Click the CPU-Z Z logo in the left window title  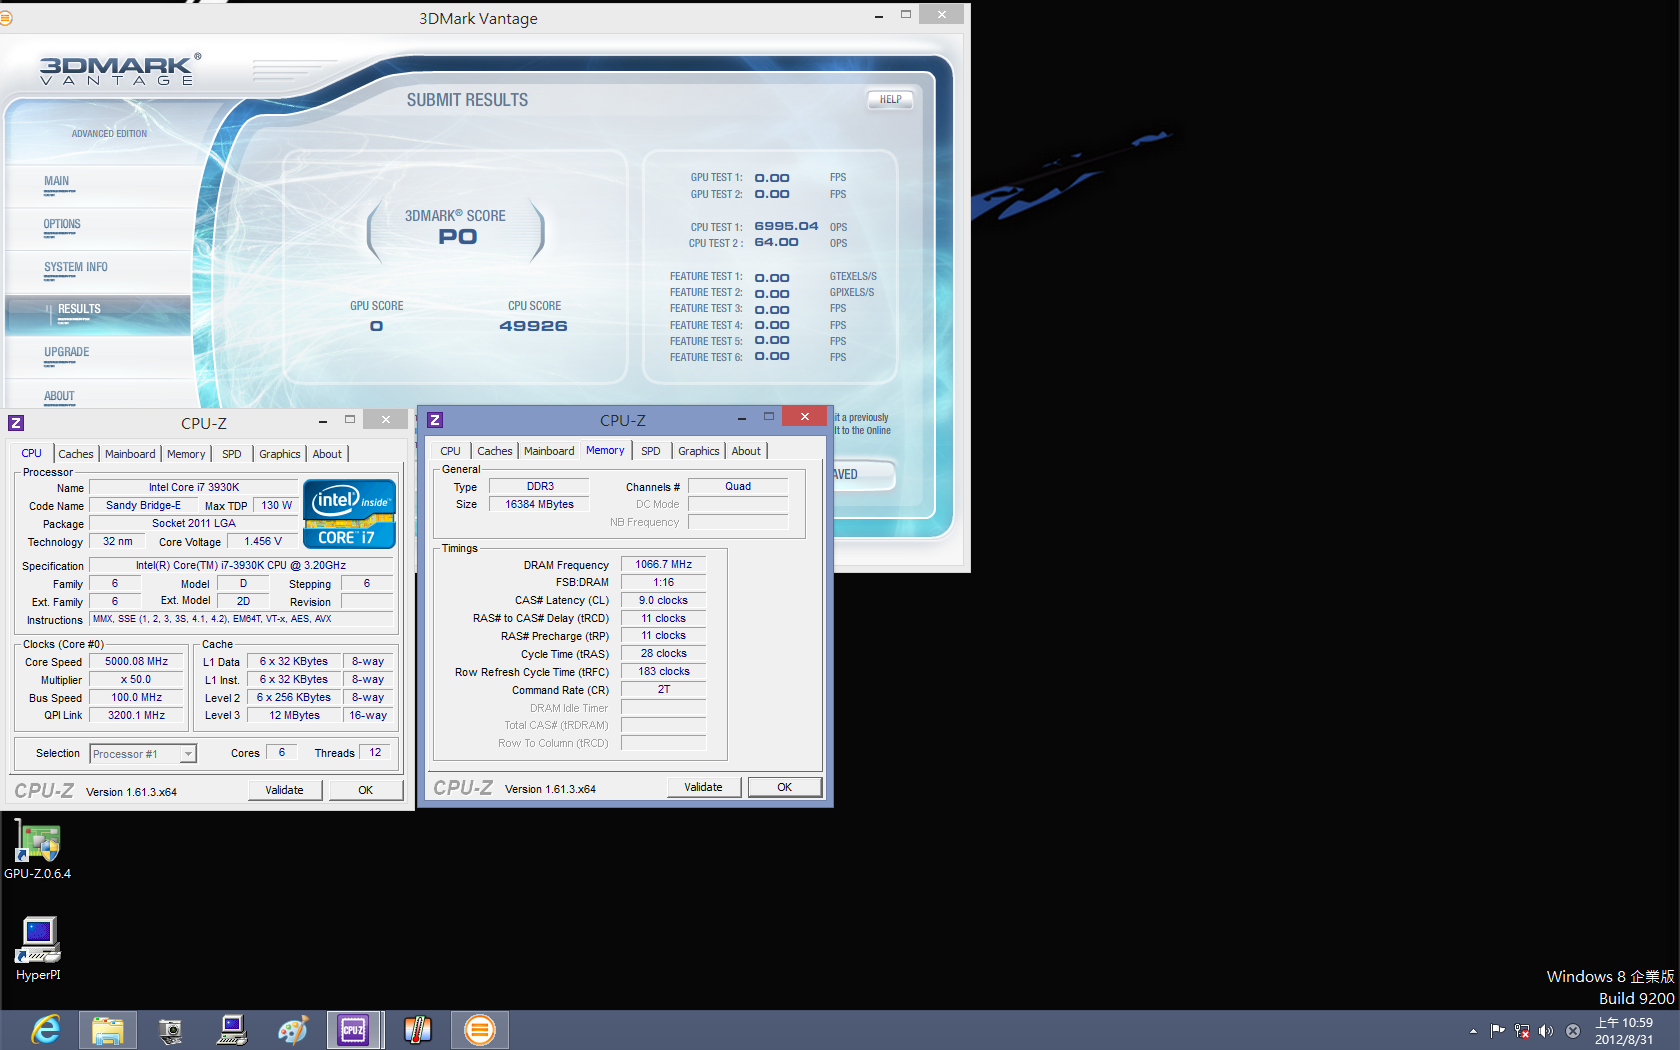pyautogui.click(x=16, y=423)
